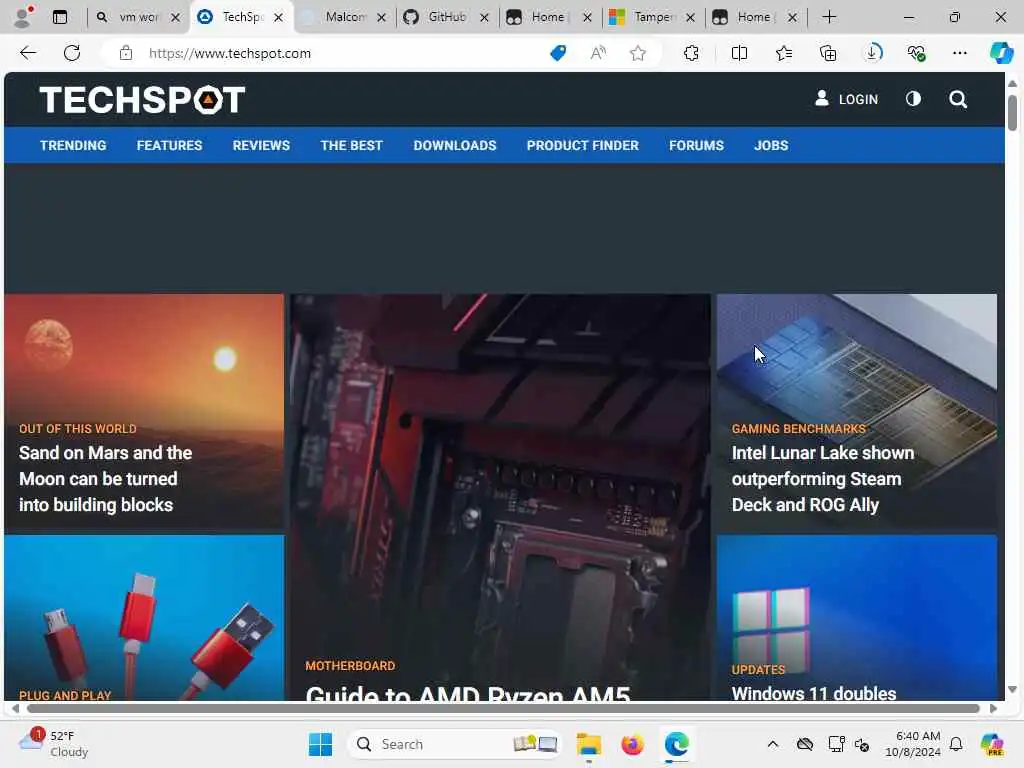
Task: Open notifications bell in taskbar
Action: click(x=956, y=744)
